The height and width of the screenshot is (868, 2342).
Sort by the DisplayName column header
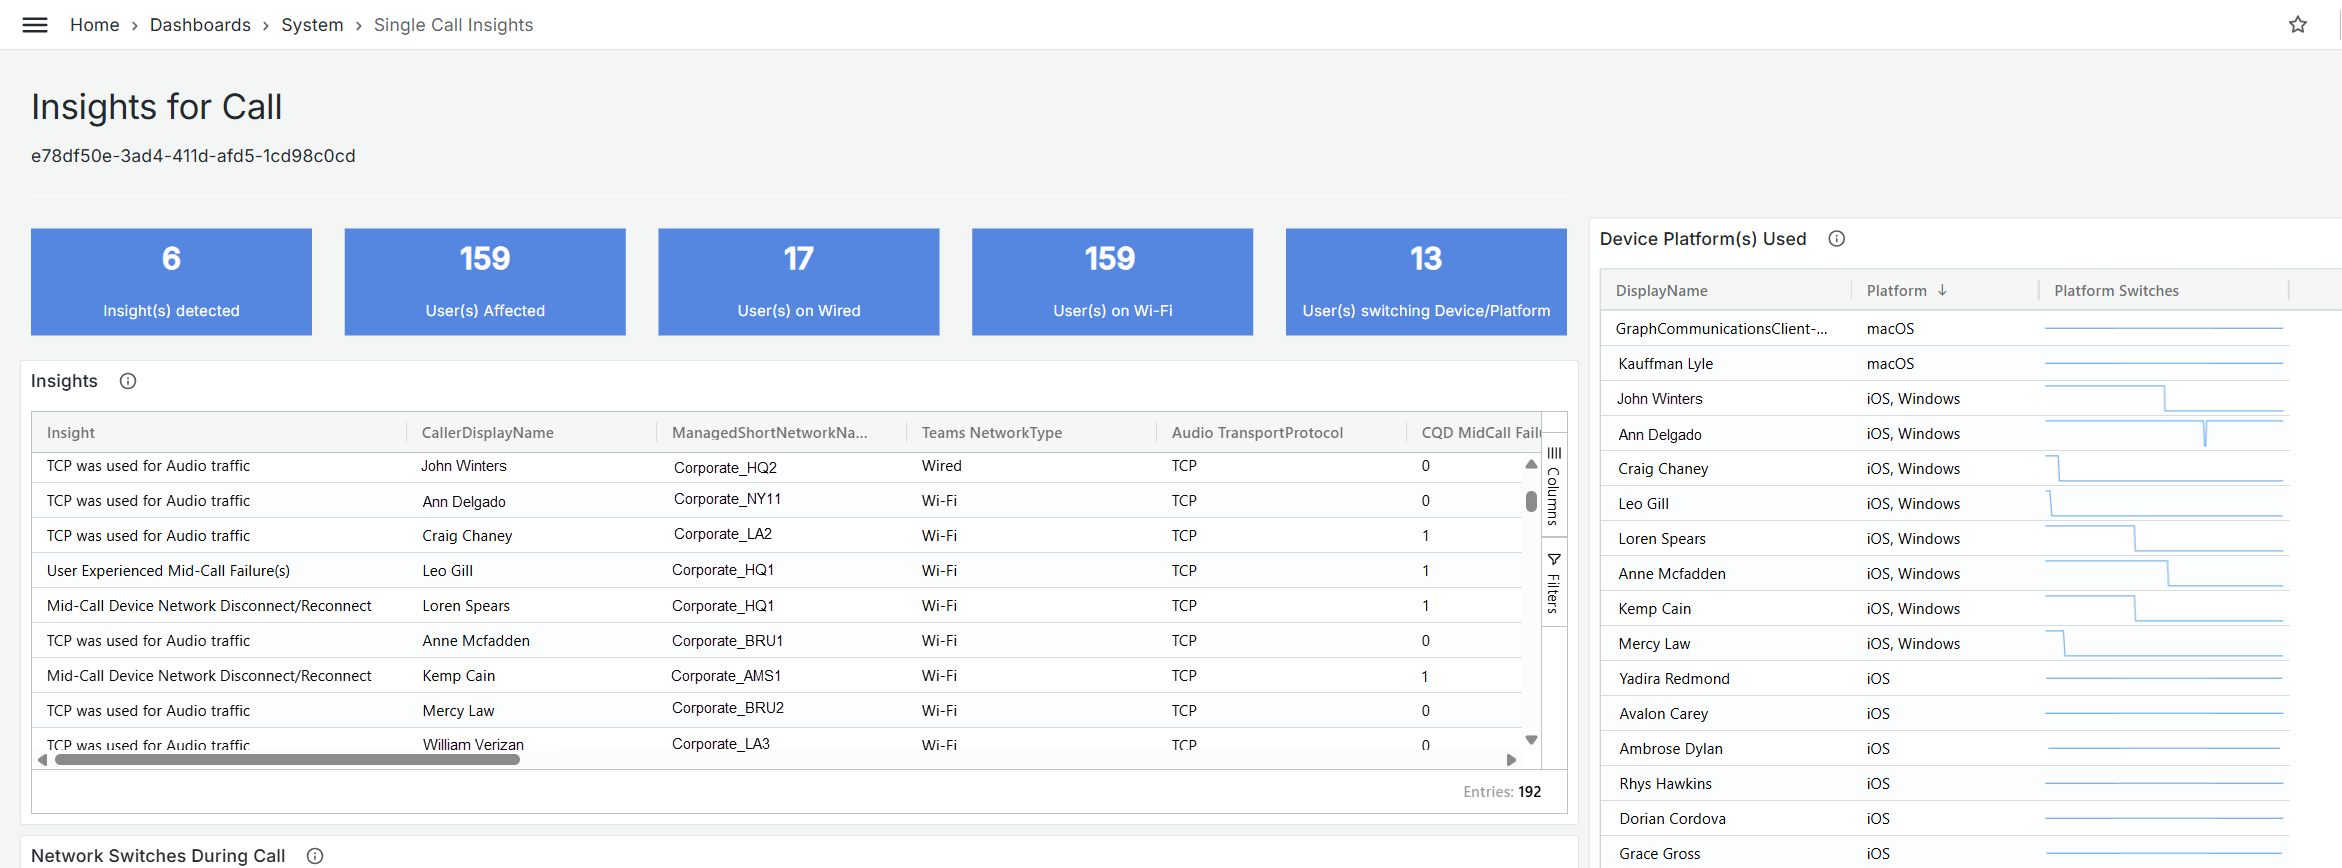1661,291
